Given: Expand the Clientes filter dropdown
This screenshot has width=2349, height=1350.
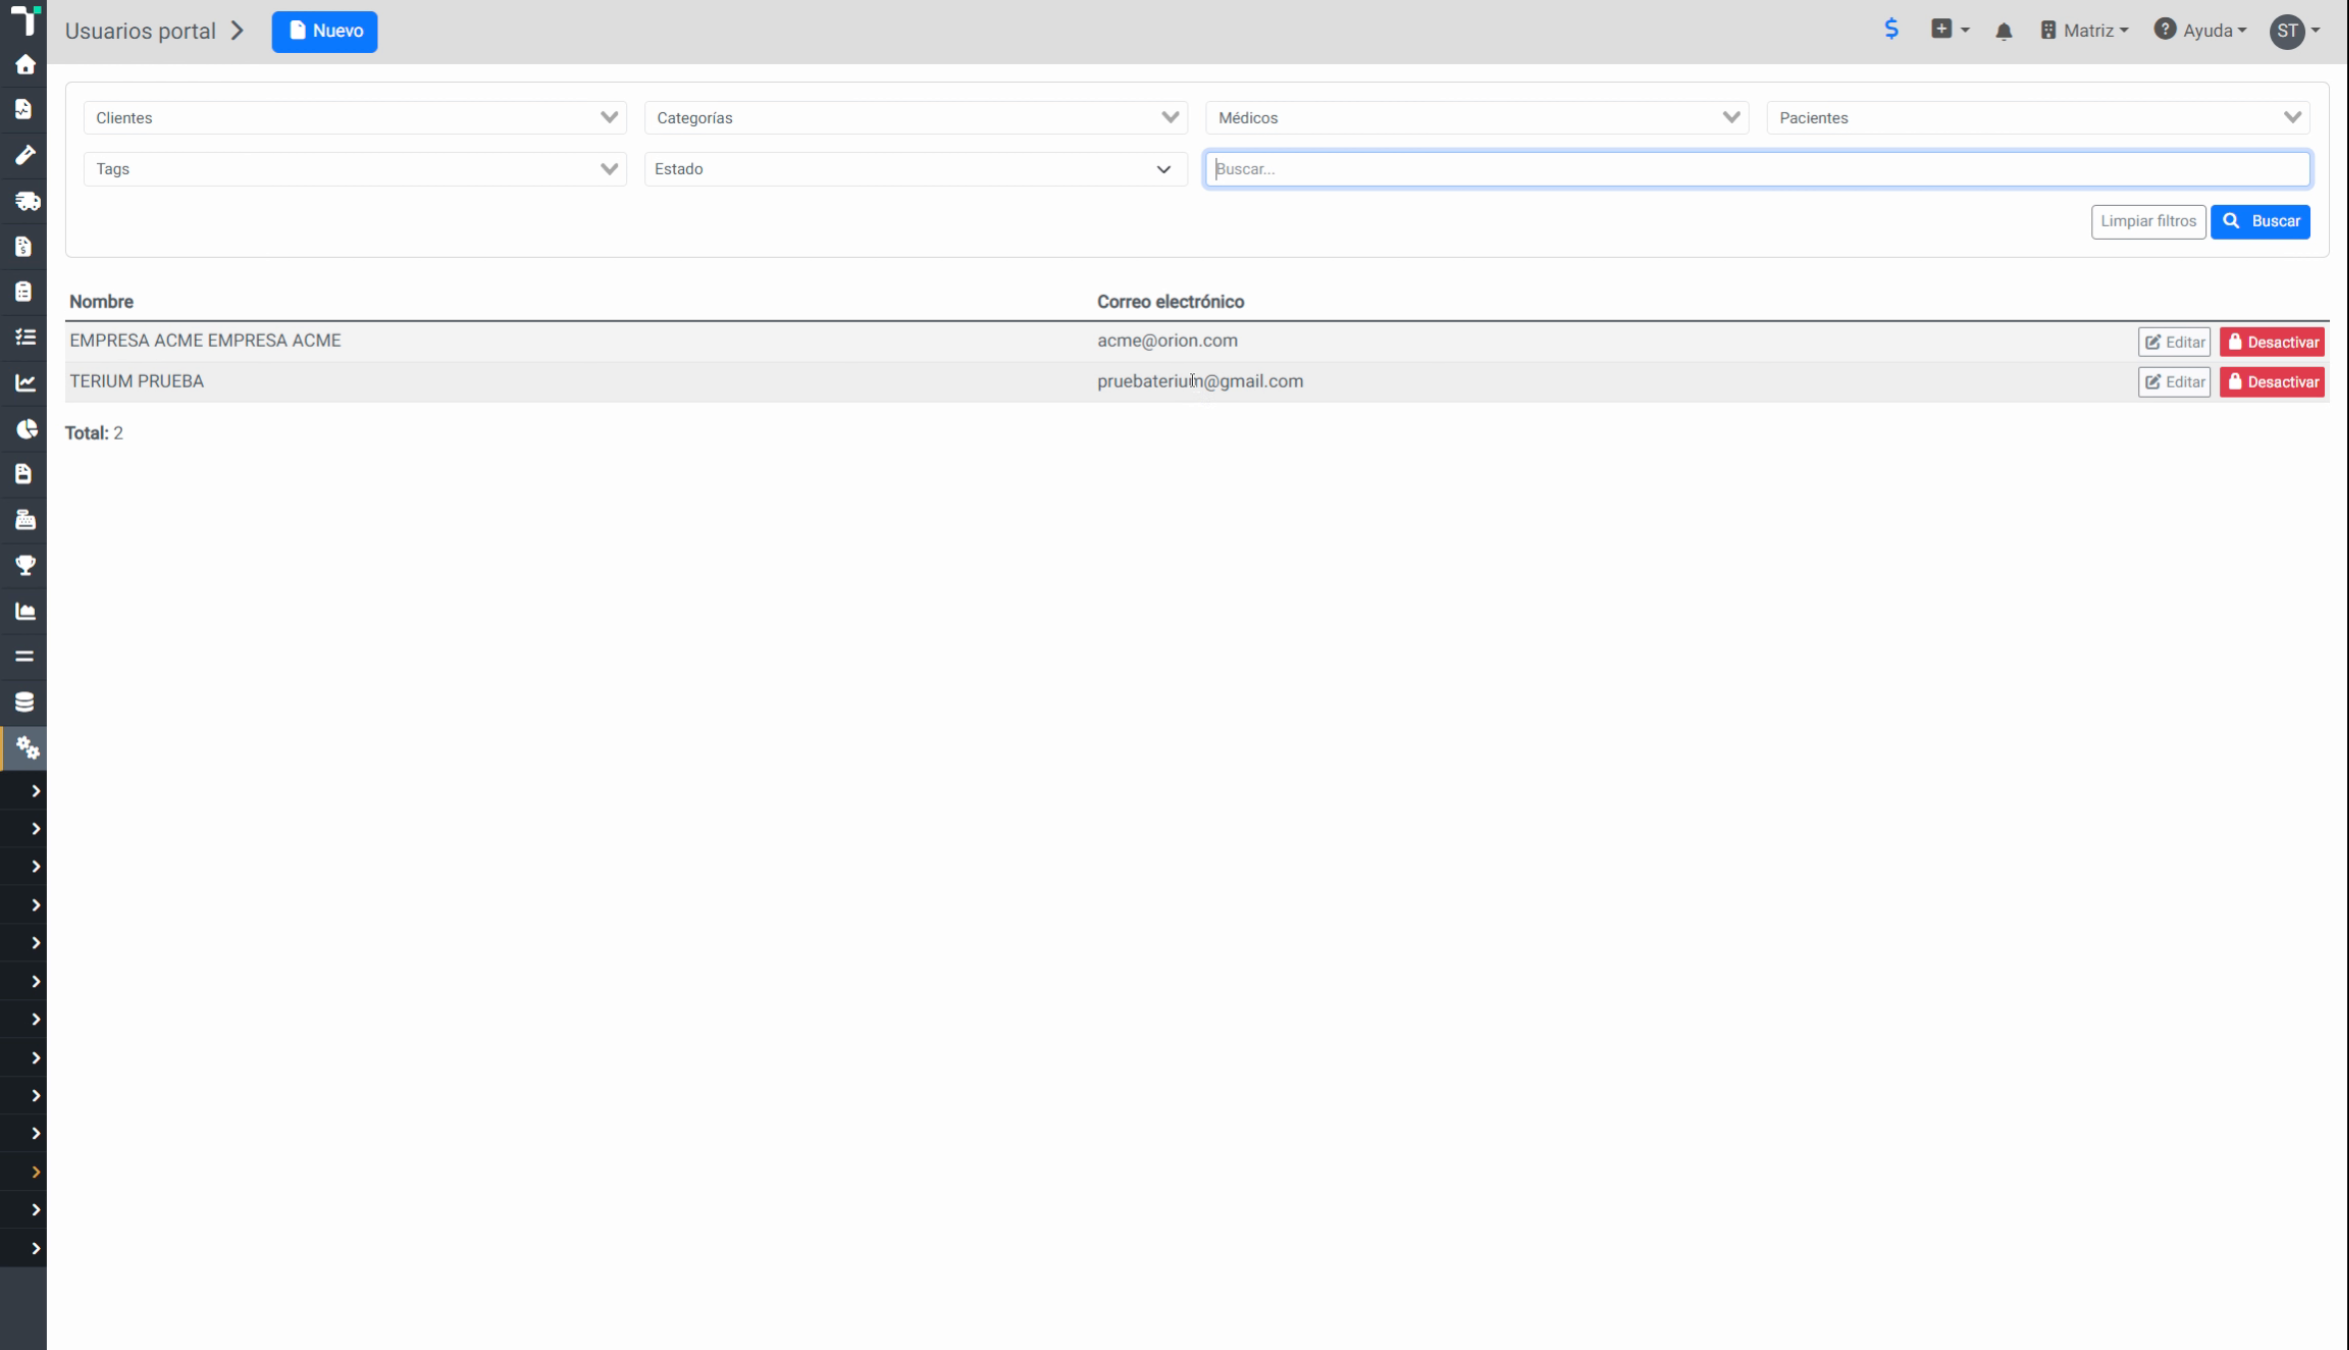Looking at the screenshot, I should click(355, 118).
